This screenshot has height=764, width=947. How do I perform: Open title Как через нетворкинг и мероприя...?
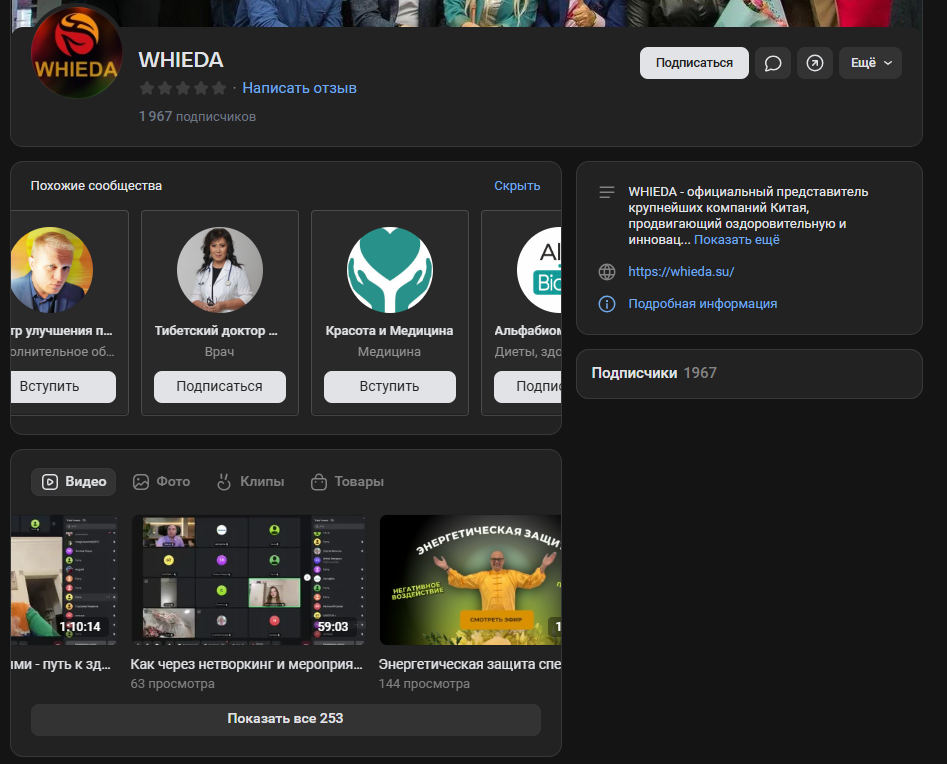[246, 664]
